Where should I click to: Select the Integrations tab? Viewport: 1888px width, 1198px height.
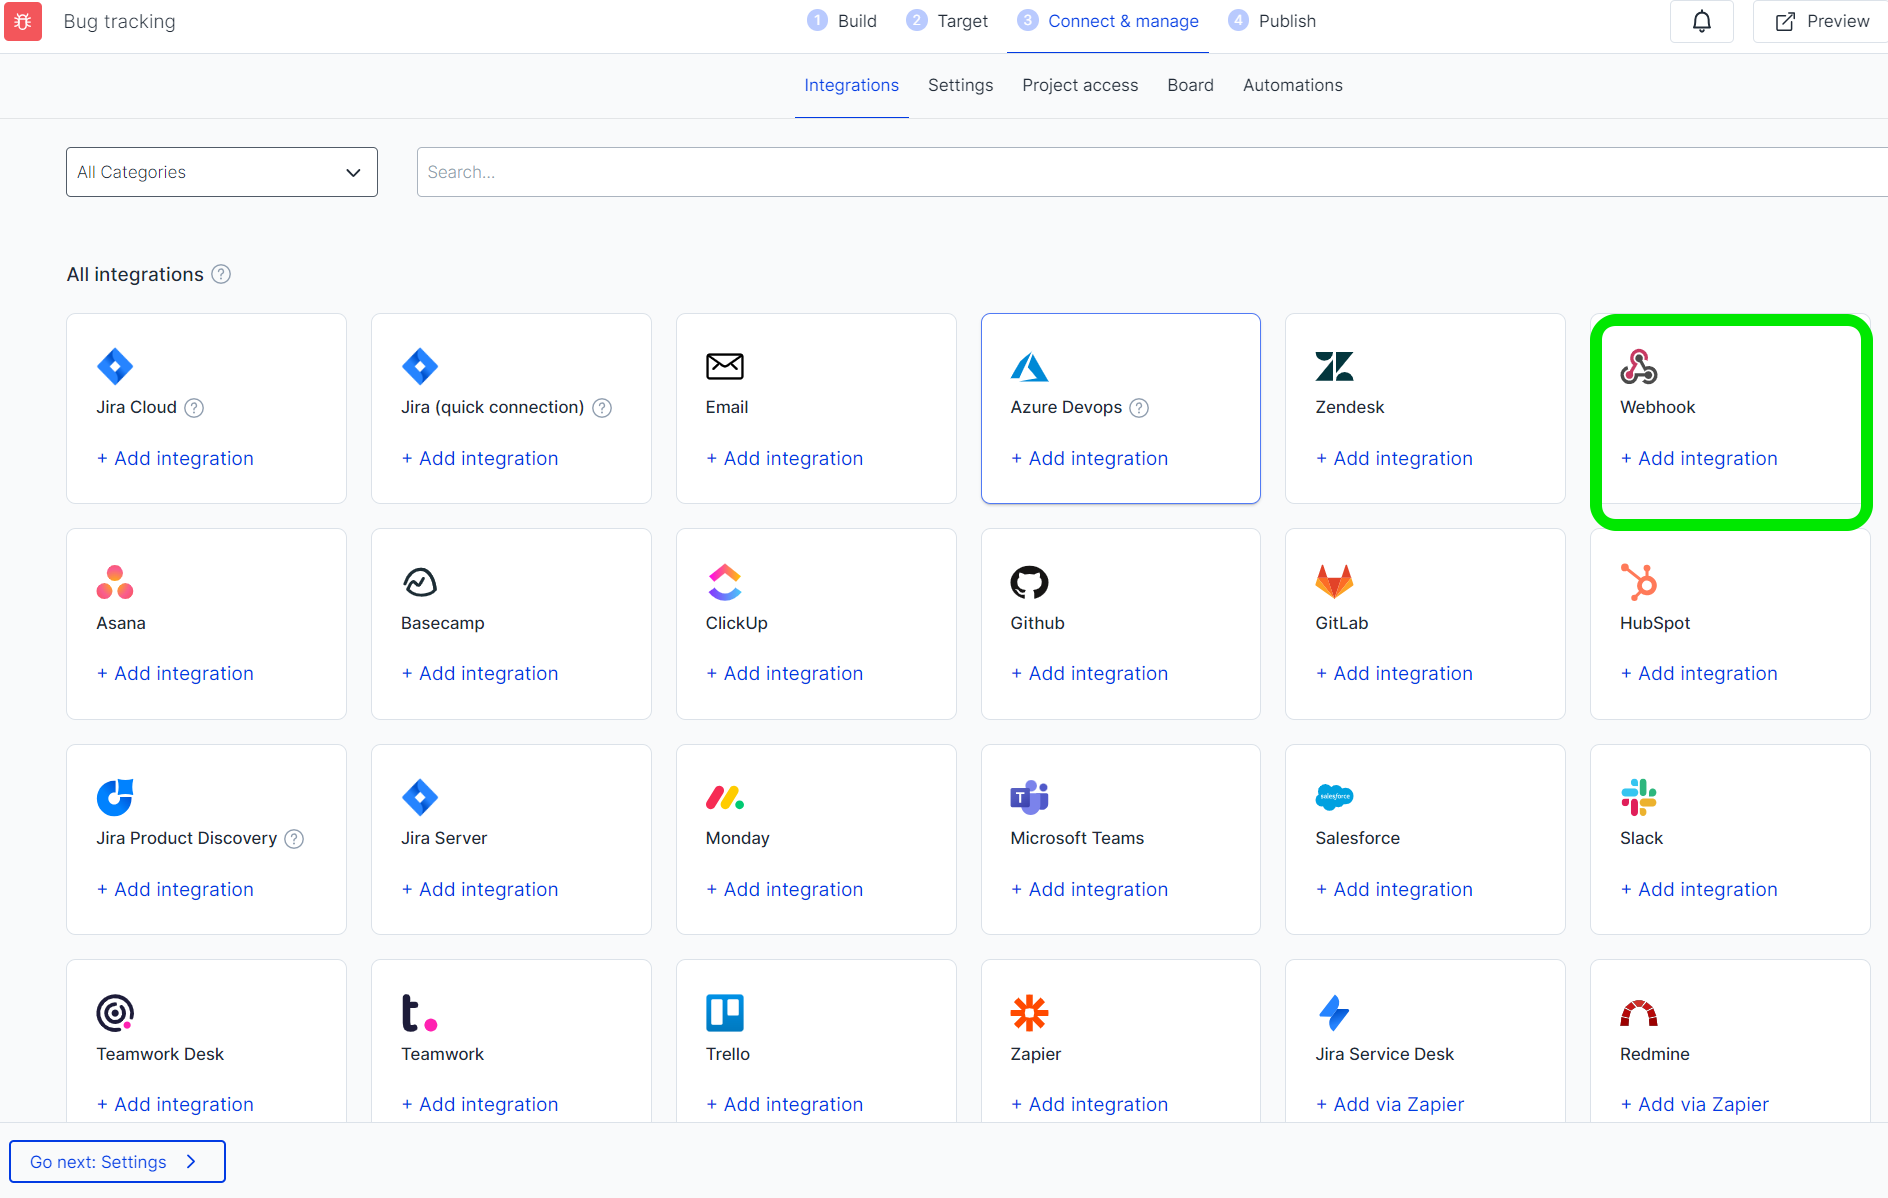pos(852,85)
